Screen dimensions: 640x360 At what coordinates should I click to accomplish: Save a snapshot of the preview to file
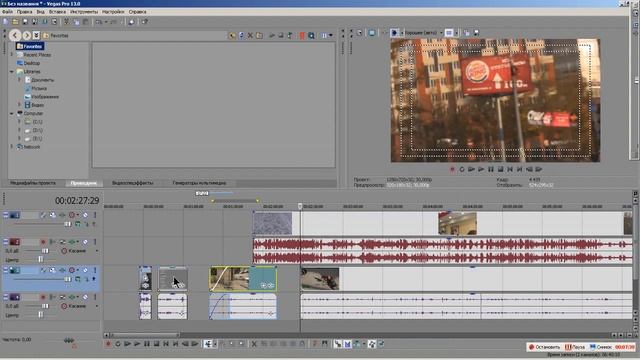pos(476,33)
